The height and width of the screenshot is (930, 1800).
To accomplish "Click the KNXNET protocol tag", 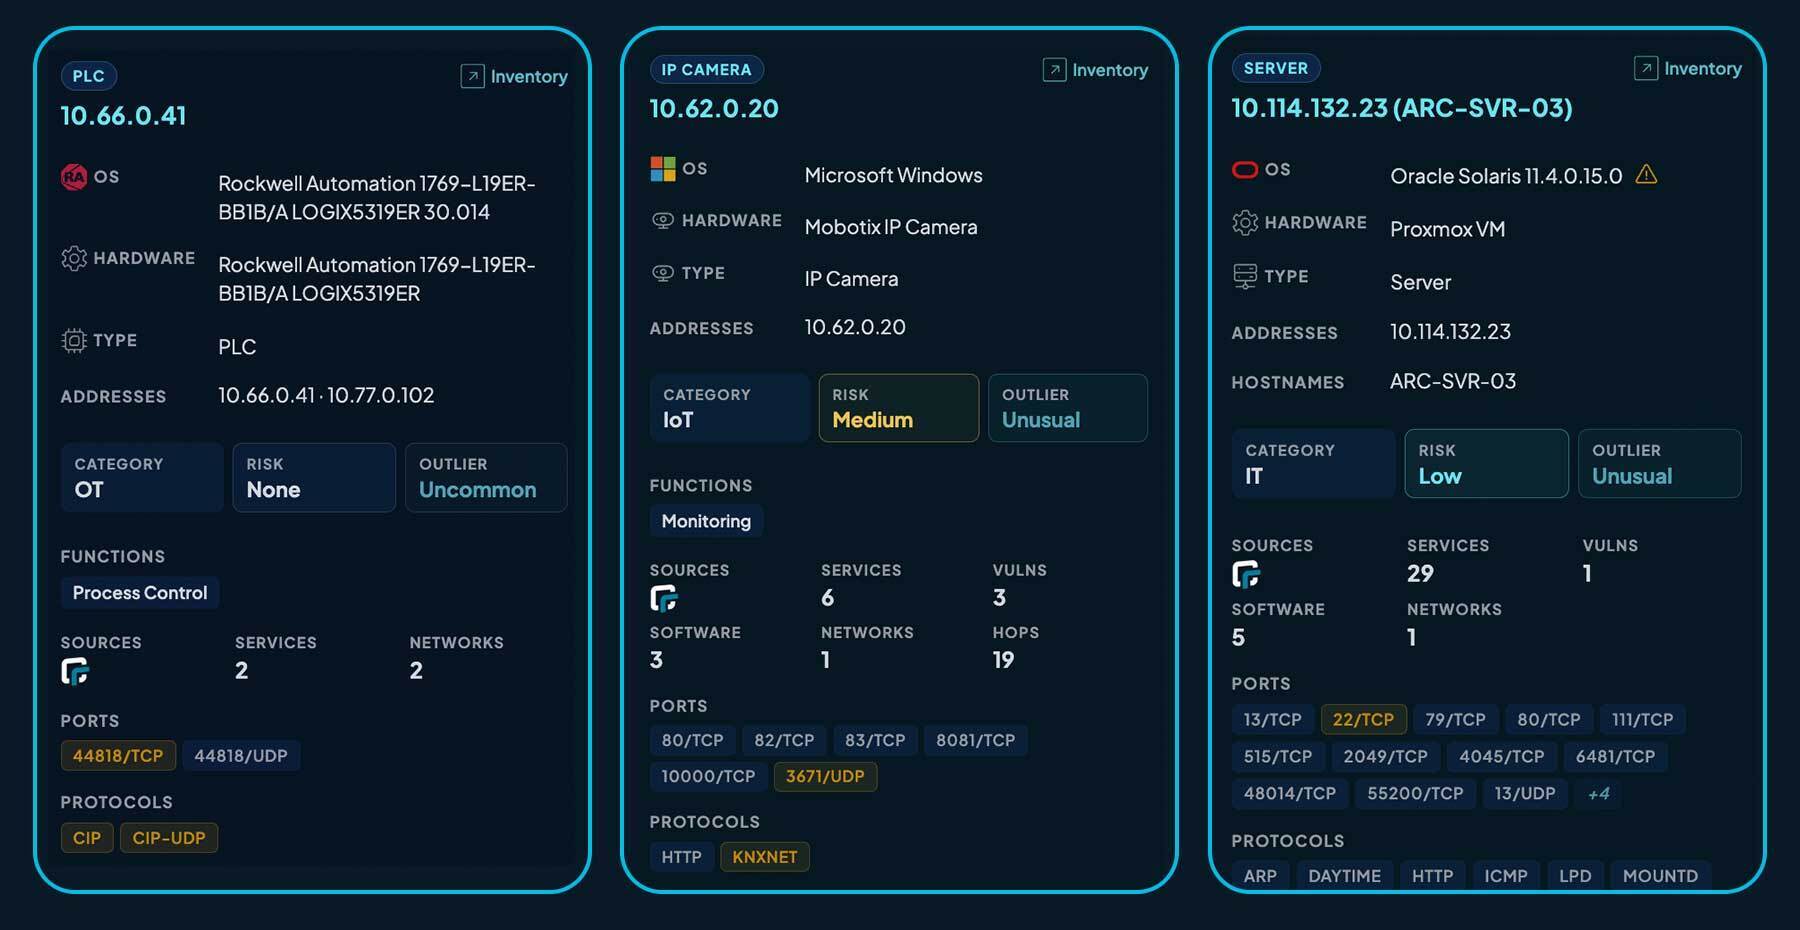I will 765,857.
